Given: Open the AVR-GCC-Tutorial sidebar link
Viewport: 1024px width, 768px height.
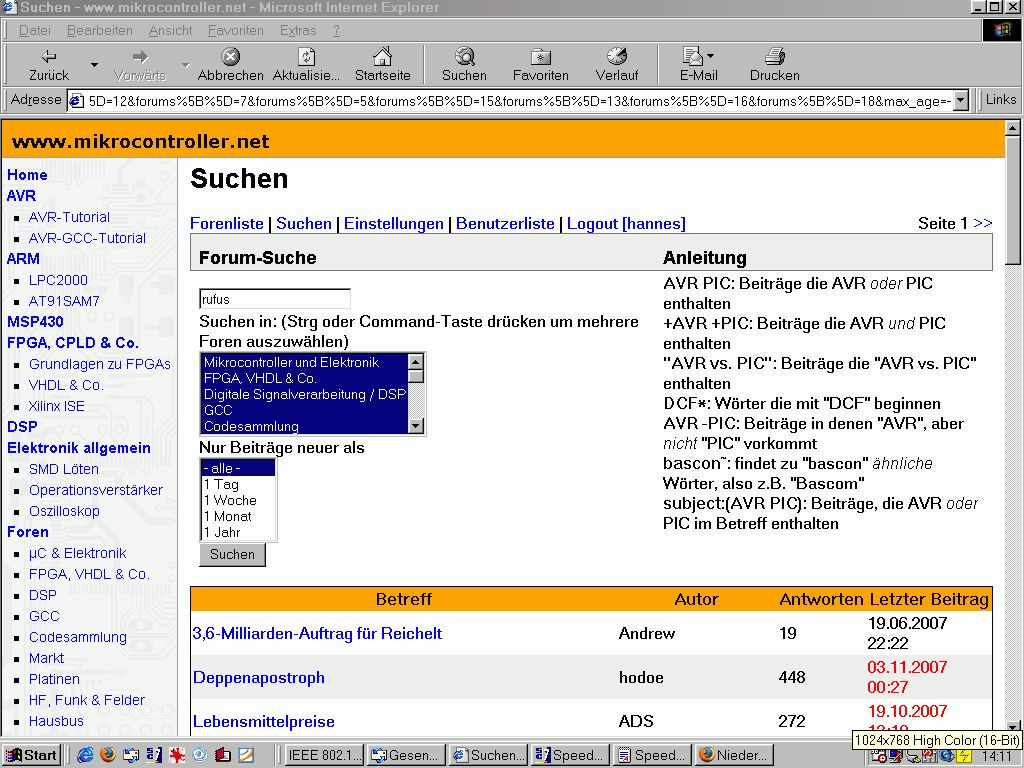Looking at the screenshot, I should coord(87,238).
